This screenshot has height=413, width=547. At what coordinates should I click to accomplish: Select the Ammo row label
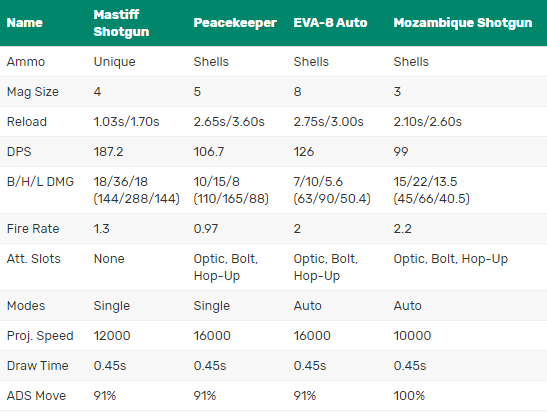26,62
